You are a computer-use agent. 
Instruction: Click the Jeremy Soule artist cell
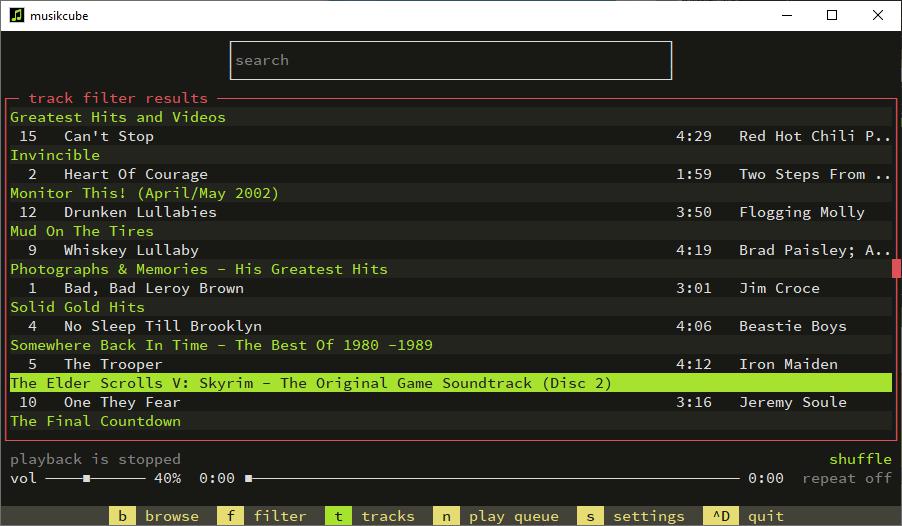click(793, 402)
